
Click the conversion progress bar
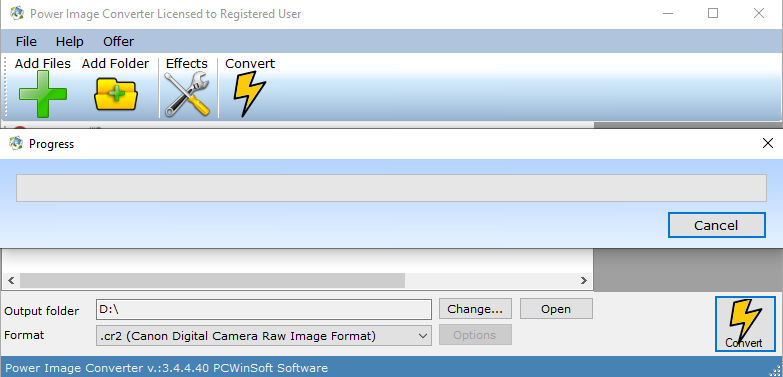coord(392,188)
